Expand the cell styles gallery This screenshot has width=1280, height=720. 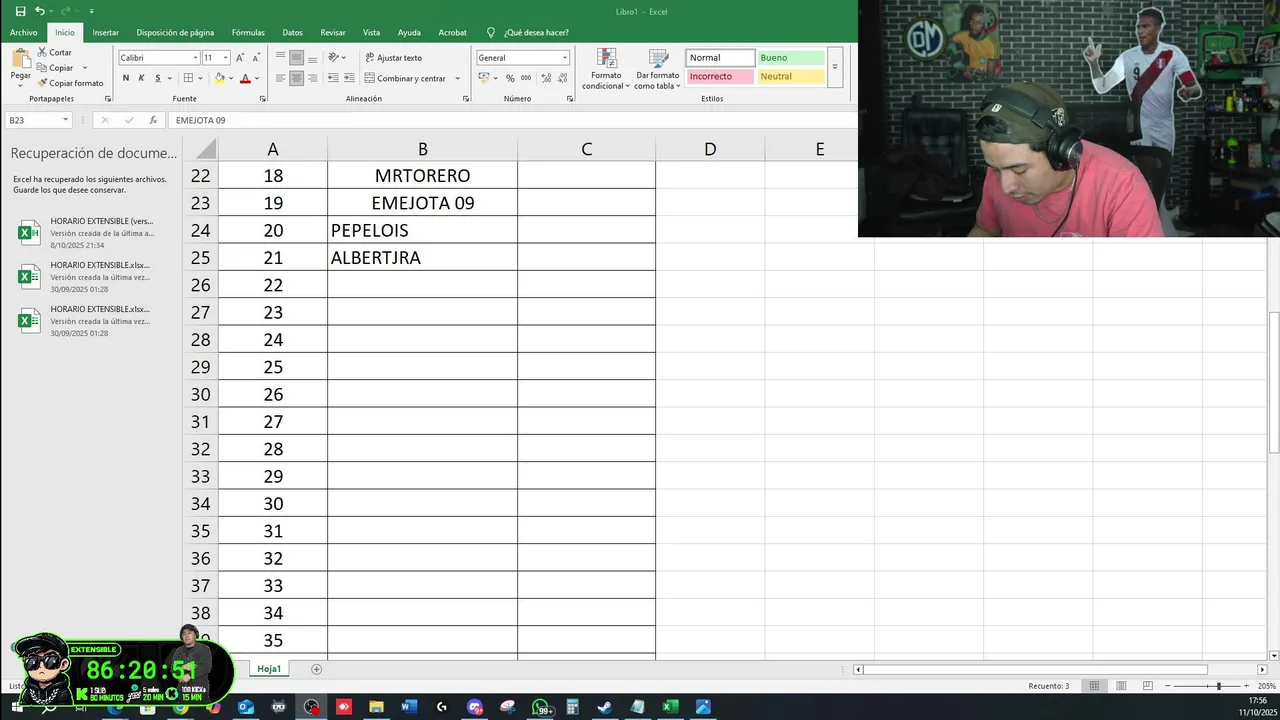835,67
